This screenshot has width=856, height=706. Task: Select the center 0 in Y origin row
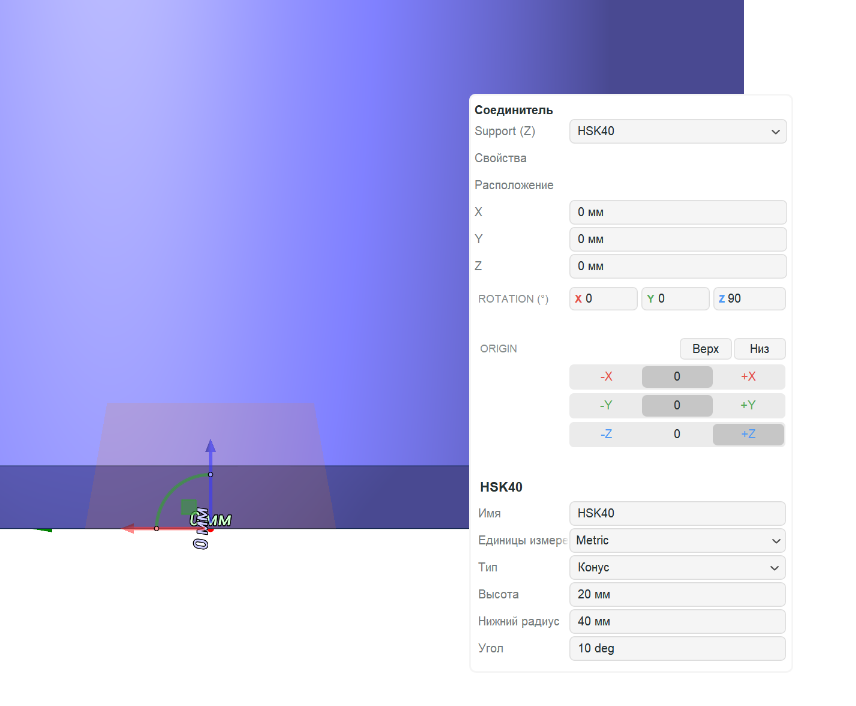point(677,406)
